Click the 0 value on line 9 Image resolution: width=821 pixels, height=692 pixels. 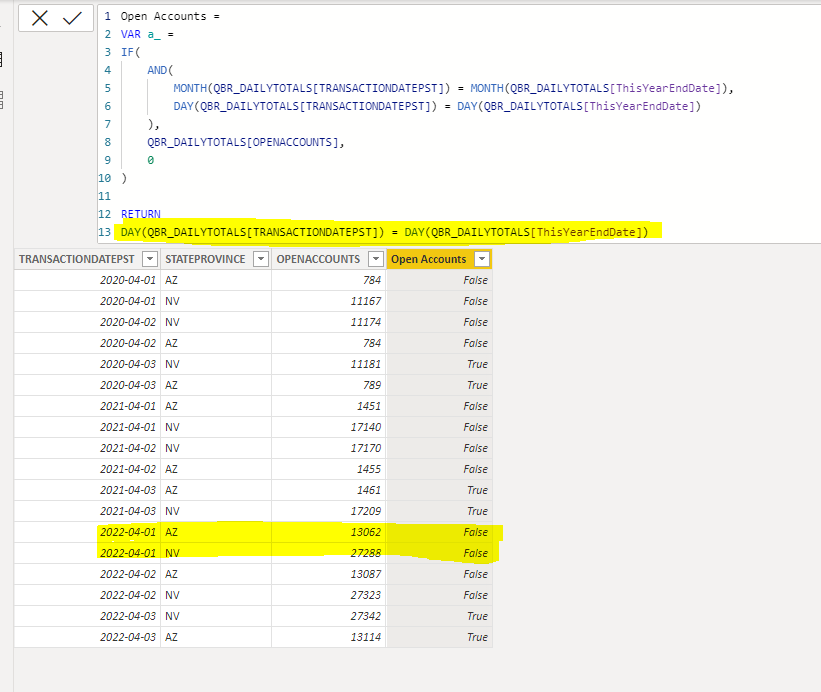[x=150, y=160]
